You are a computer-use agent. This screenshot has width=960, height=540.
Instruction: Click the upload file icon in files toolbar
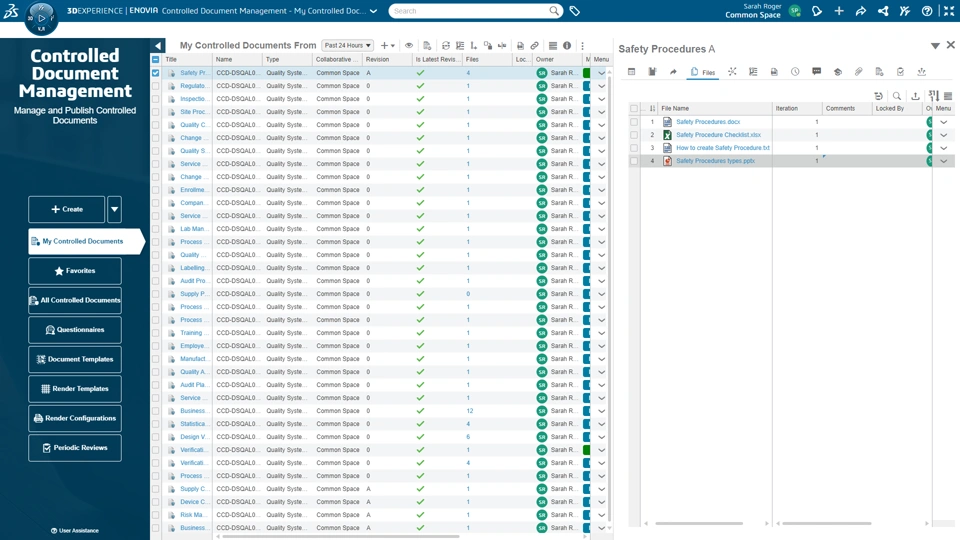point(915,96)
